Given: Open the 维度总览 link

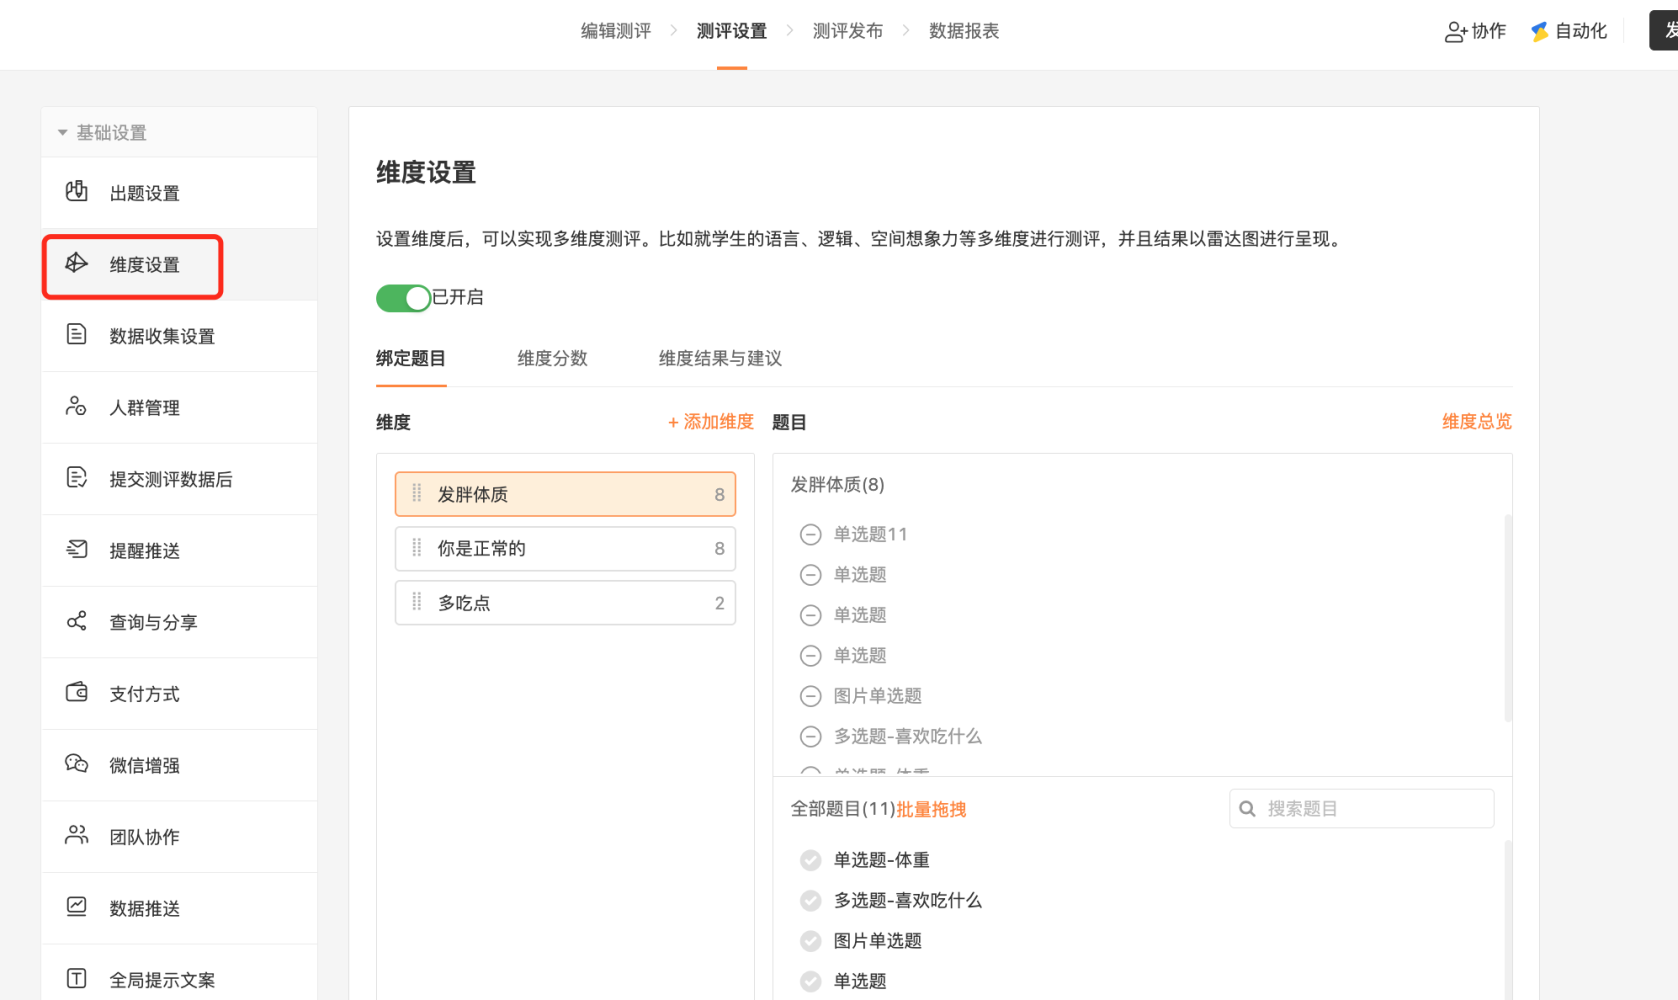Looking at the screenshot, I should (1477, 422).
